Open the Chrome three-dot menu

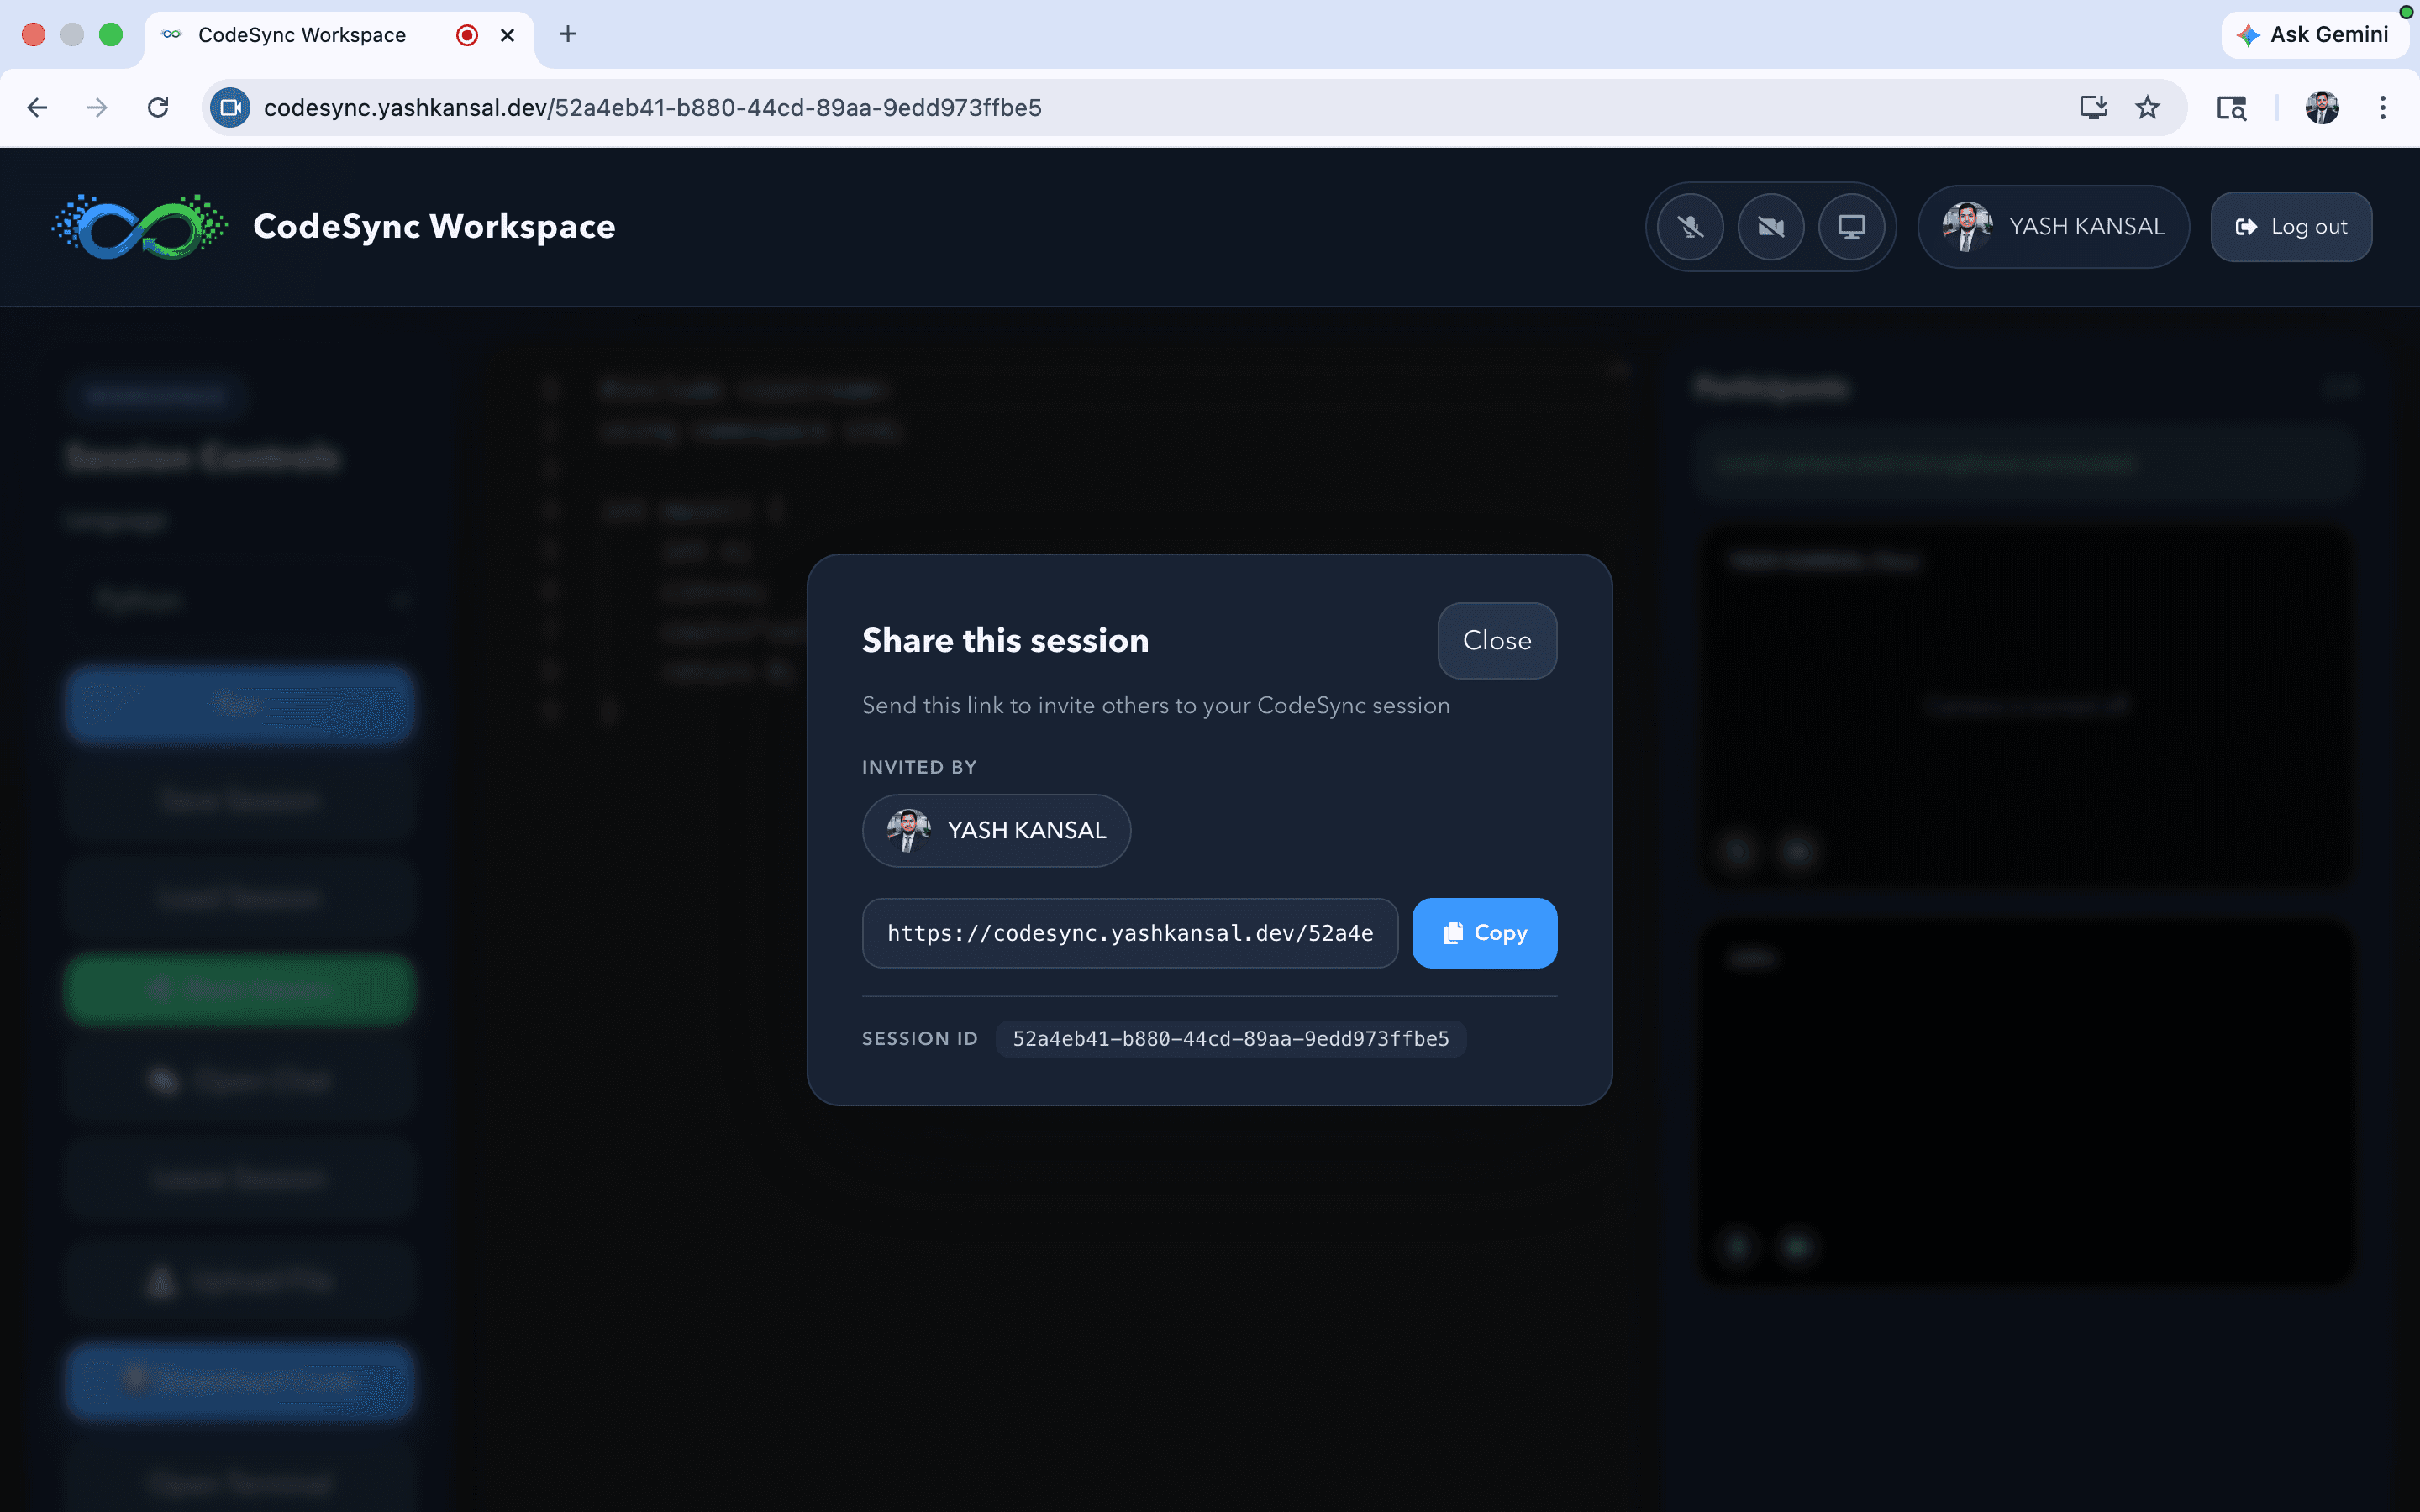pyautogui.click(x=2383, y=107)
